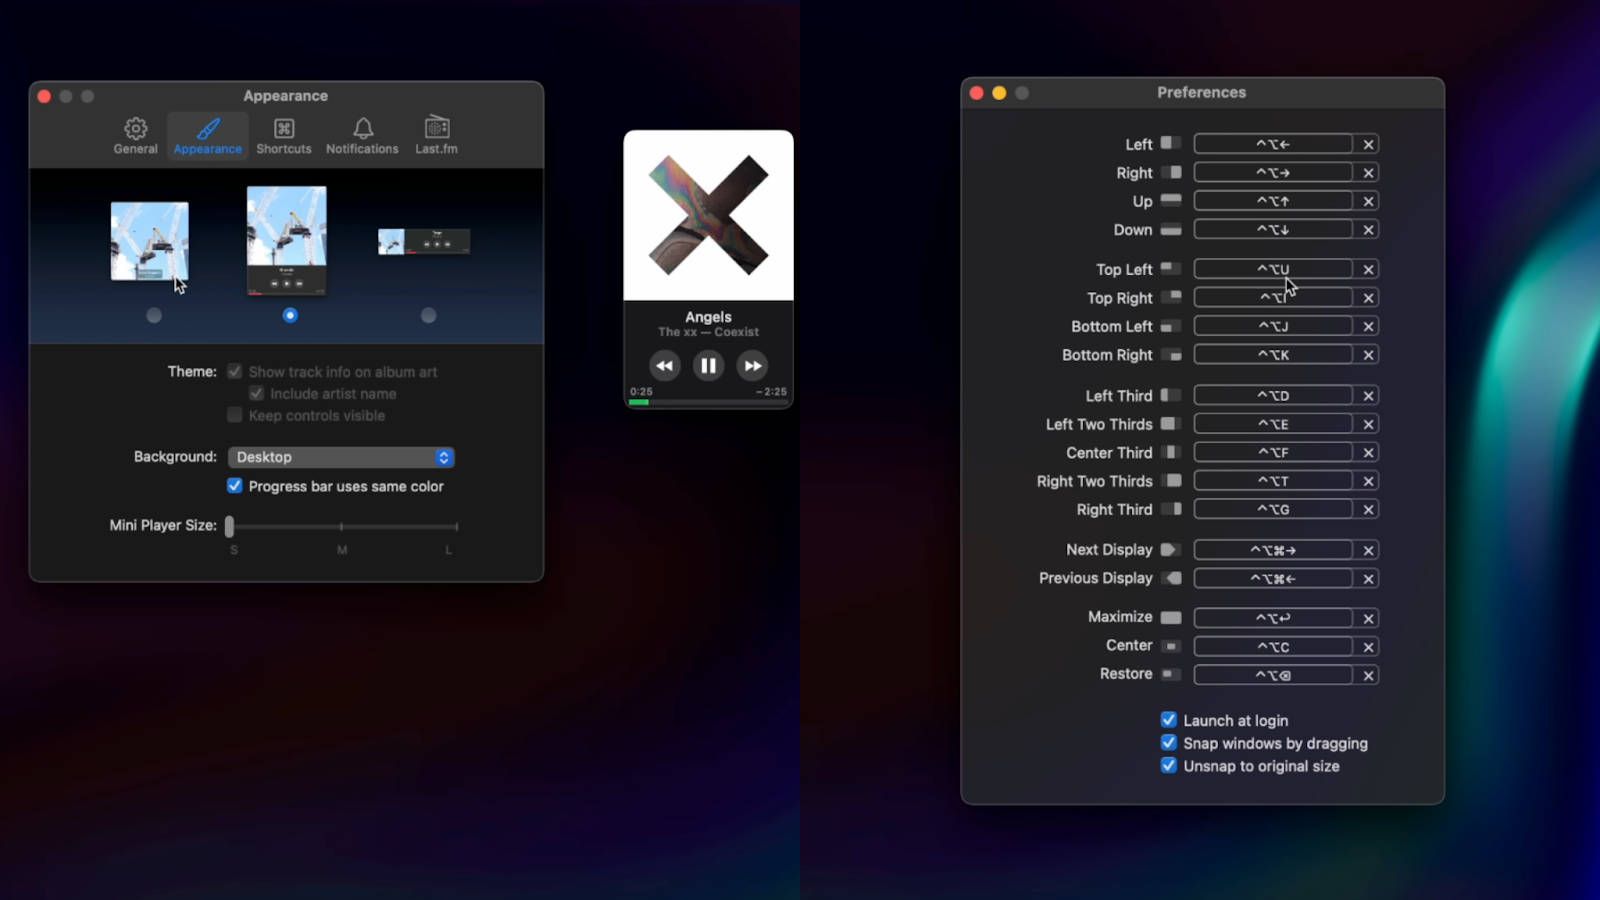This screenshot has width=1600, height=900.
Task: Skip to previous track in mini player
Action: pyautogui.click(x=664, y=366)
